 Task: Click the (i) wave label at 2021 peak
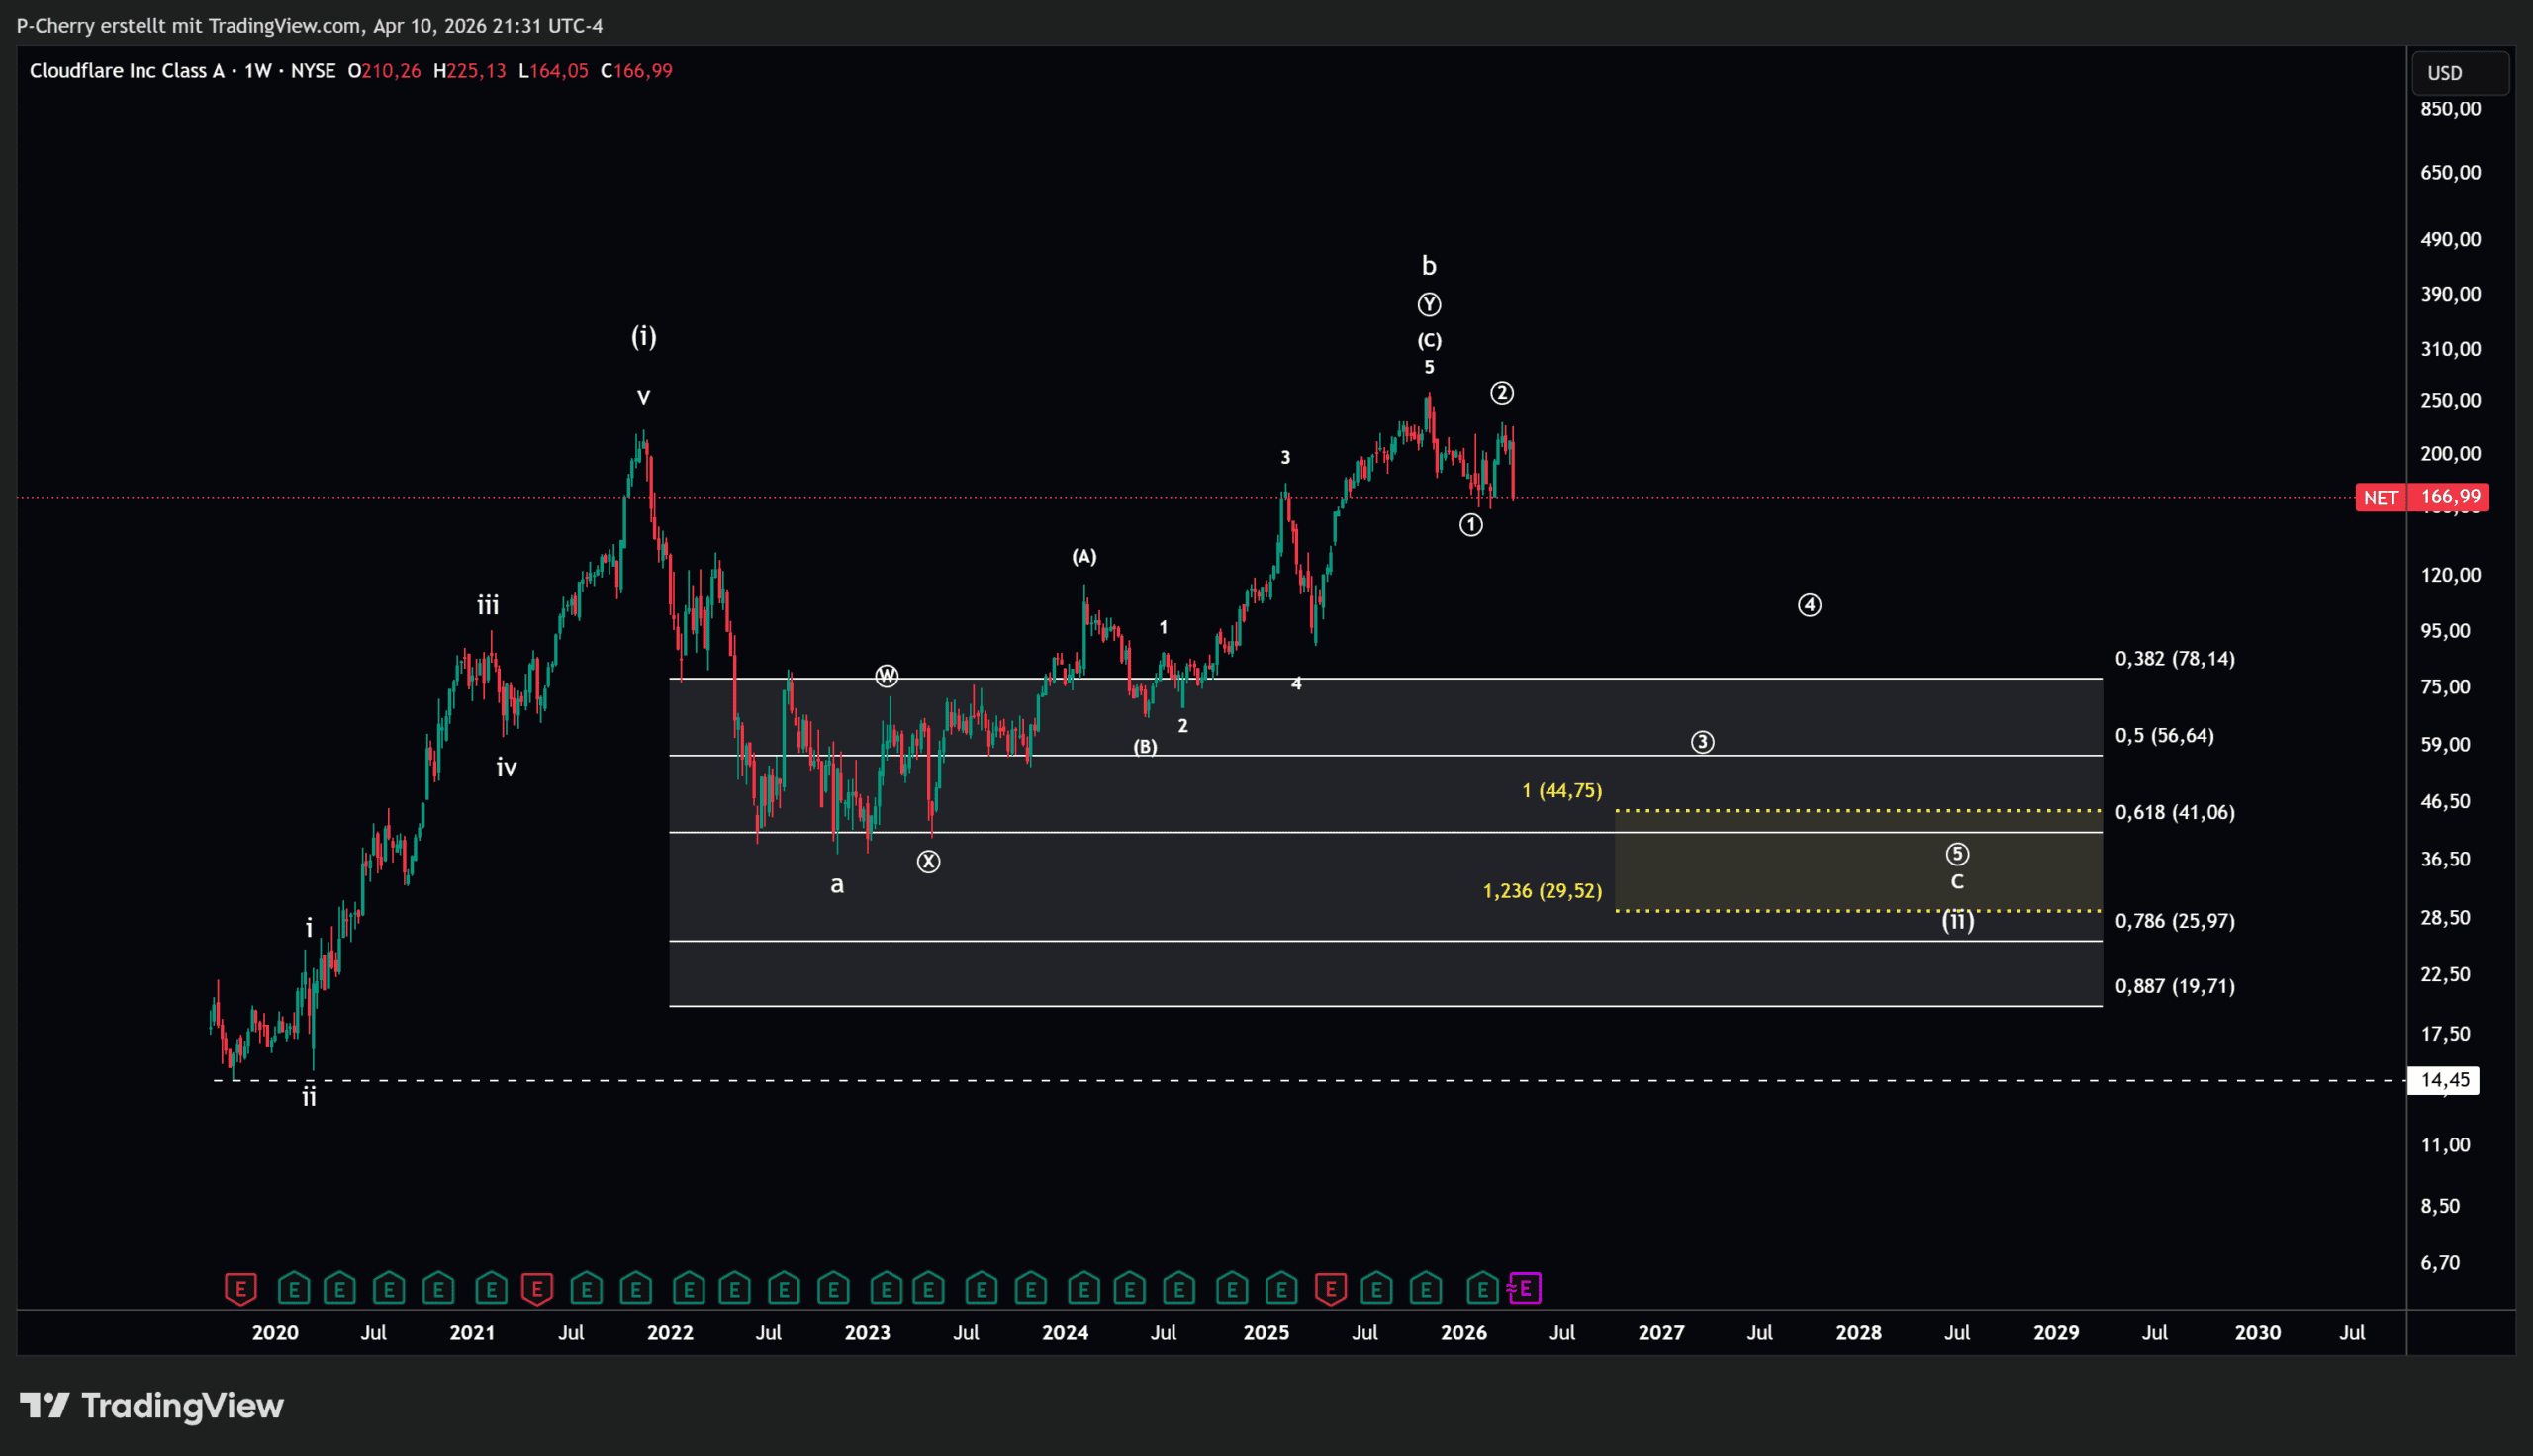(x=643, y=337)
